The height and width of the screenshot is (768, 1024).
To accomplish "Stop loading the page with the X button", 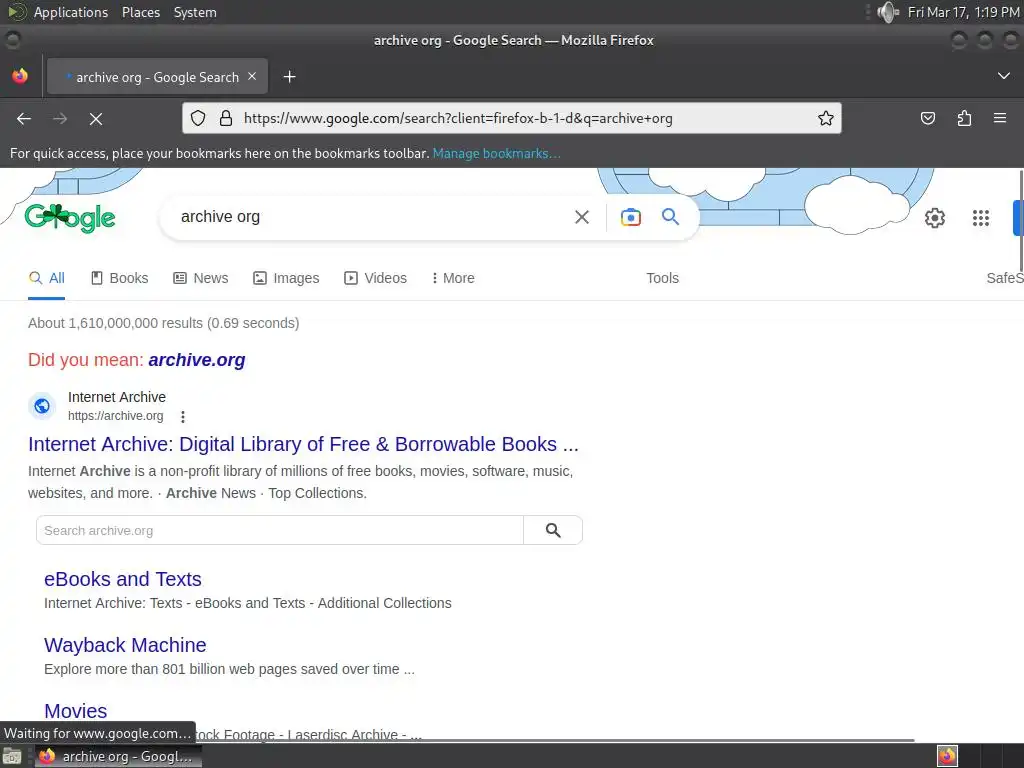I will (x=96, y=119).
